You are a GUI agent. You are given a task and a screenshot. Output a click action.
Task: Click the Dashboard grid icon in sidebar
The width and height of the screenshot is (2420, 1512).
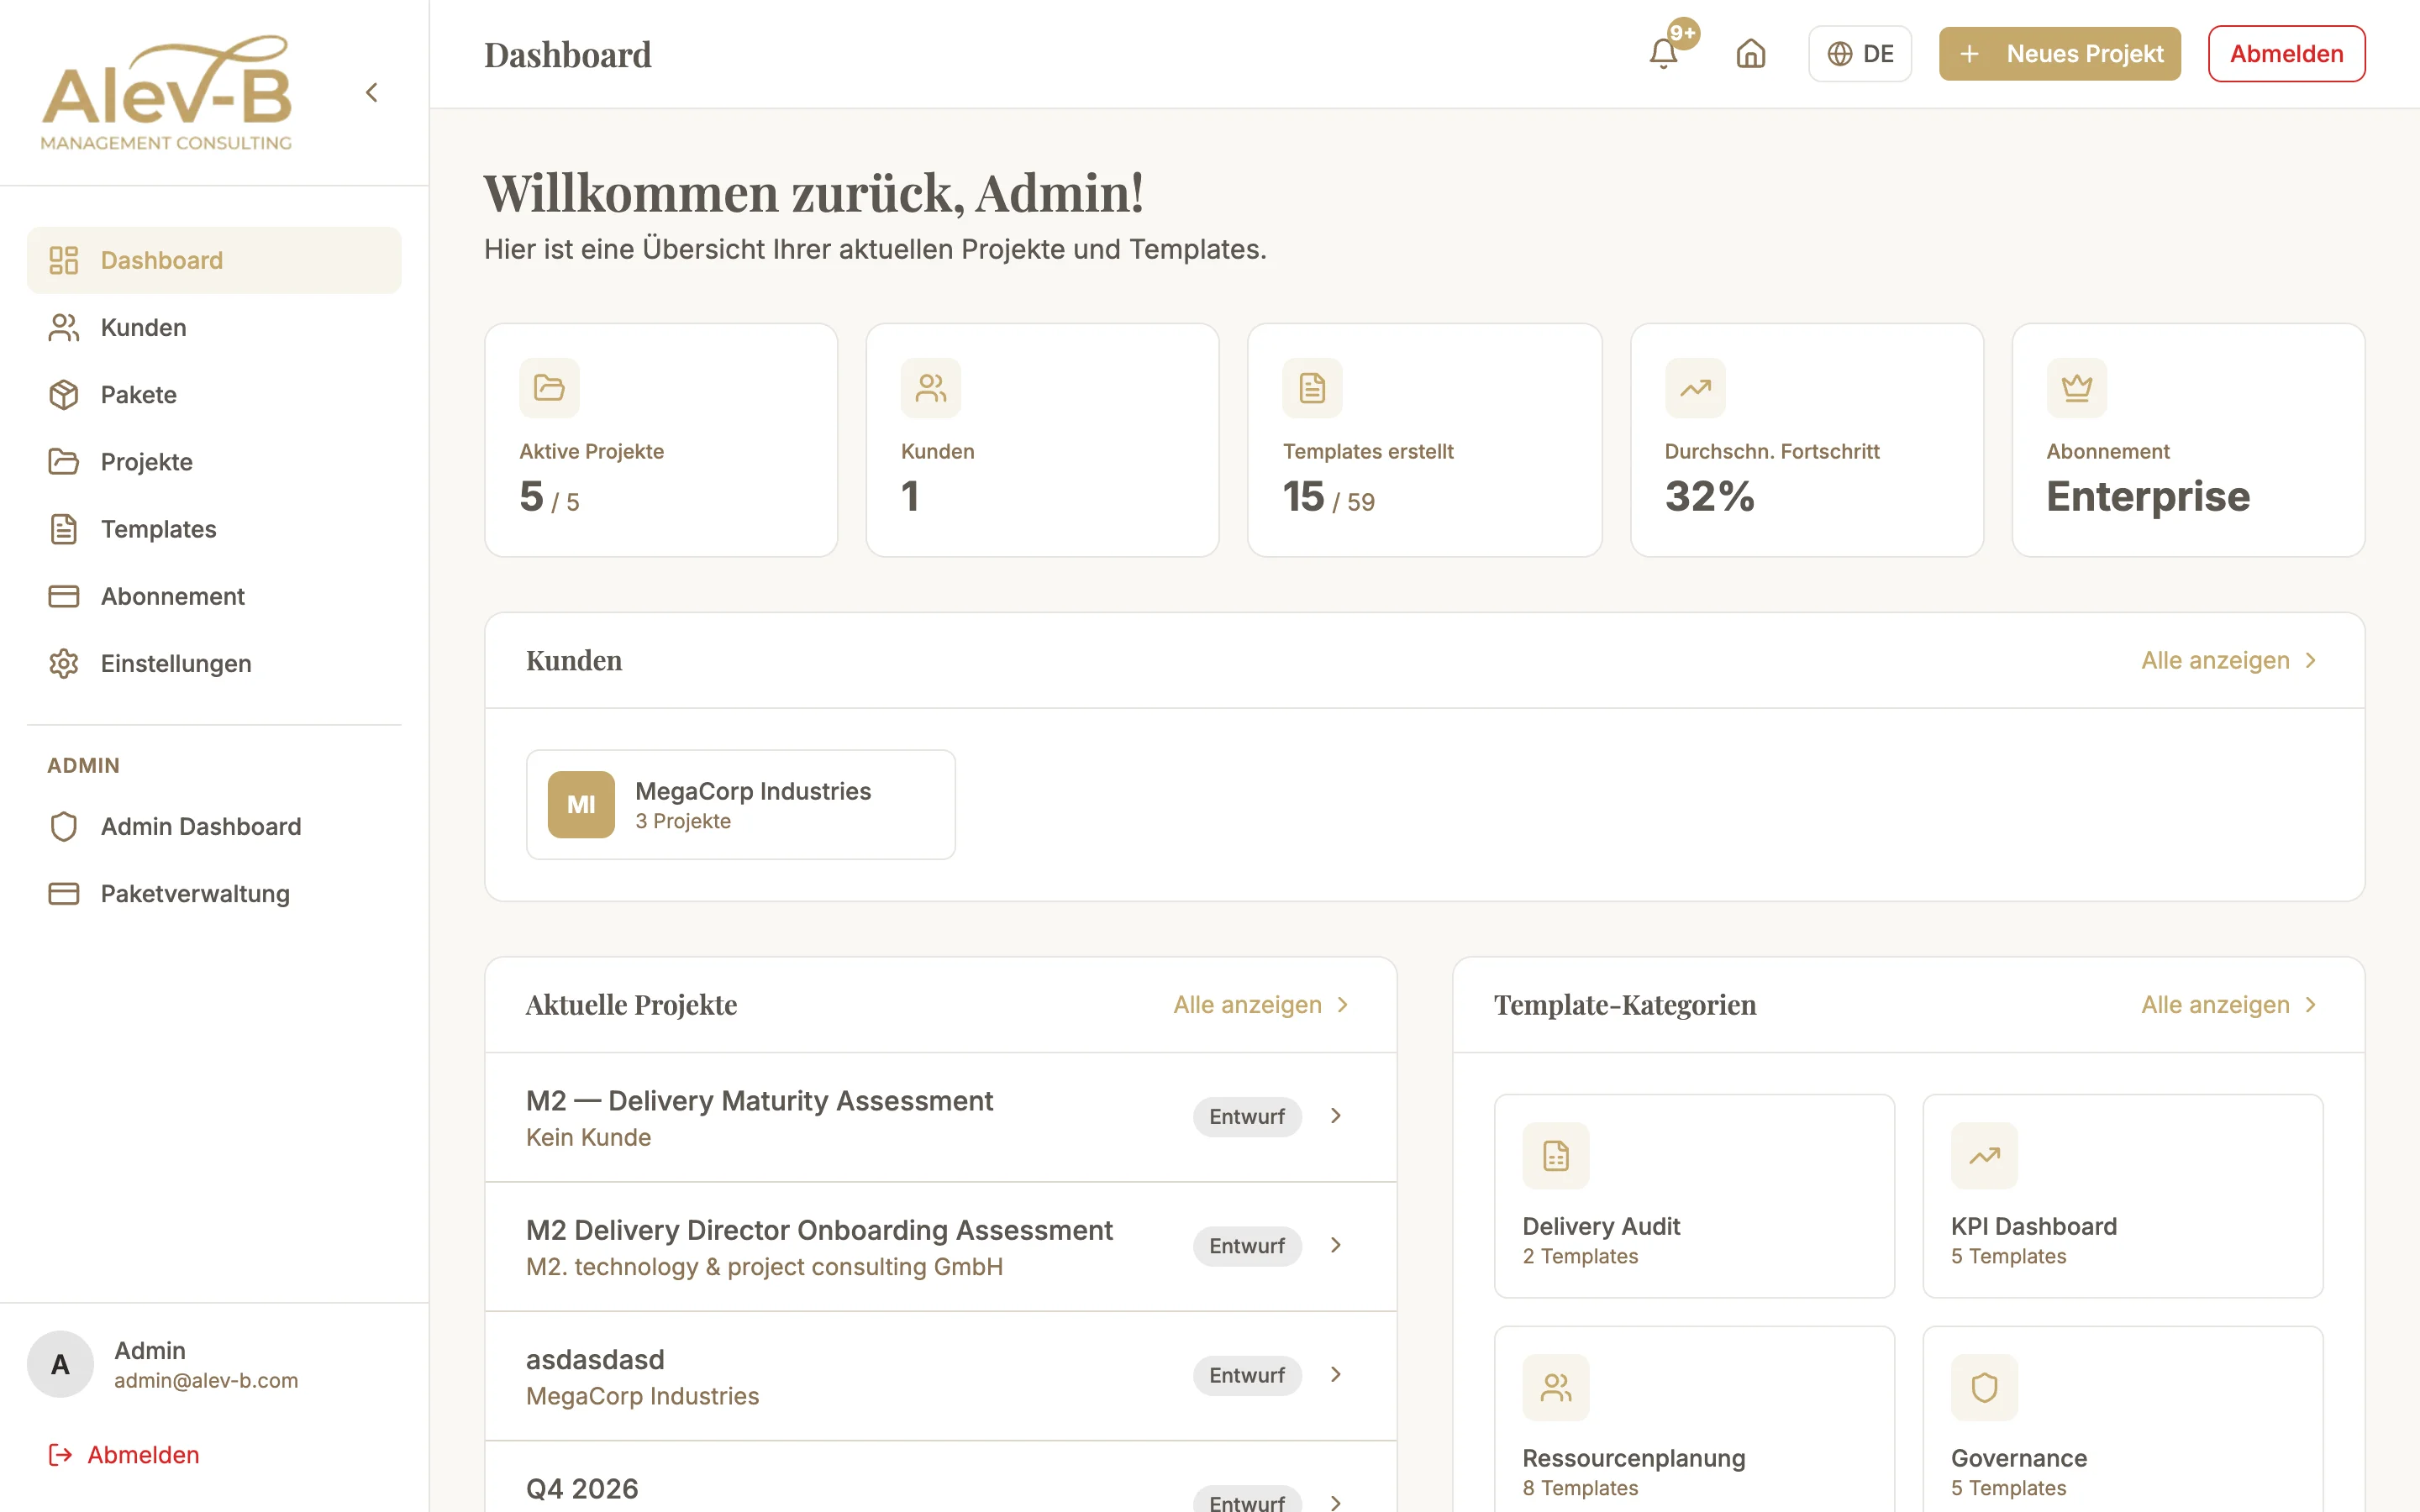pos(64,260)
